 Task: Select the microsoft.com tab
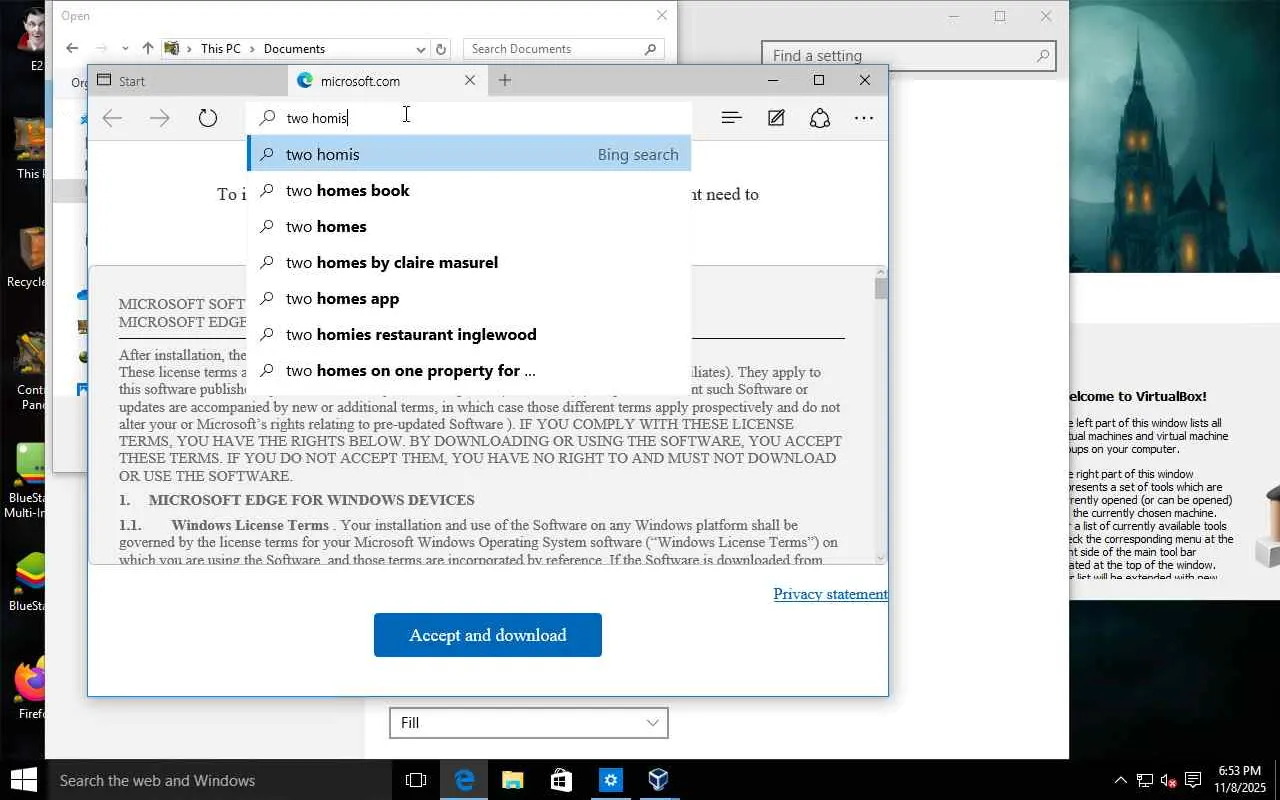coord(387,81)
